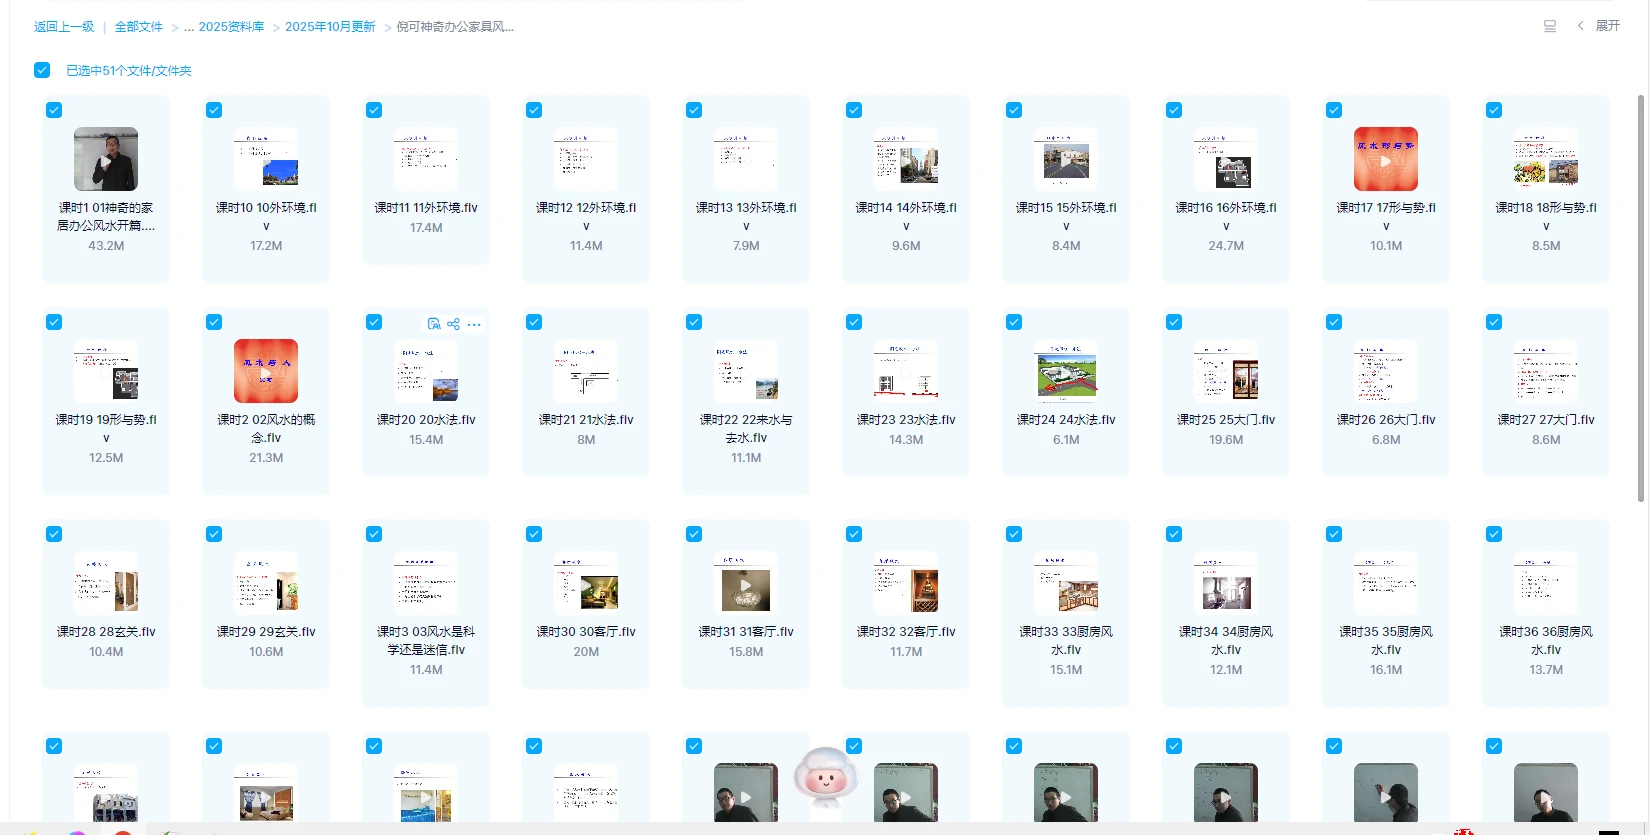The image size is (1650, 835).
Task: Open the 课时2 风水的概念 red video icon
Action: 266,371
